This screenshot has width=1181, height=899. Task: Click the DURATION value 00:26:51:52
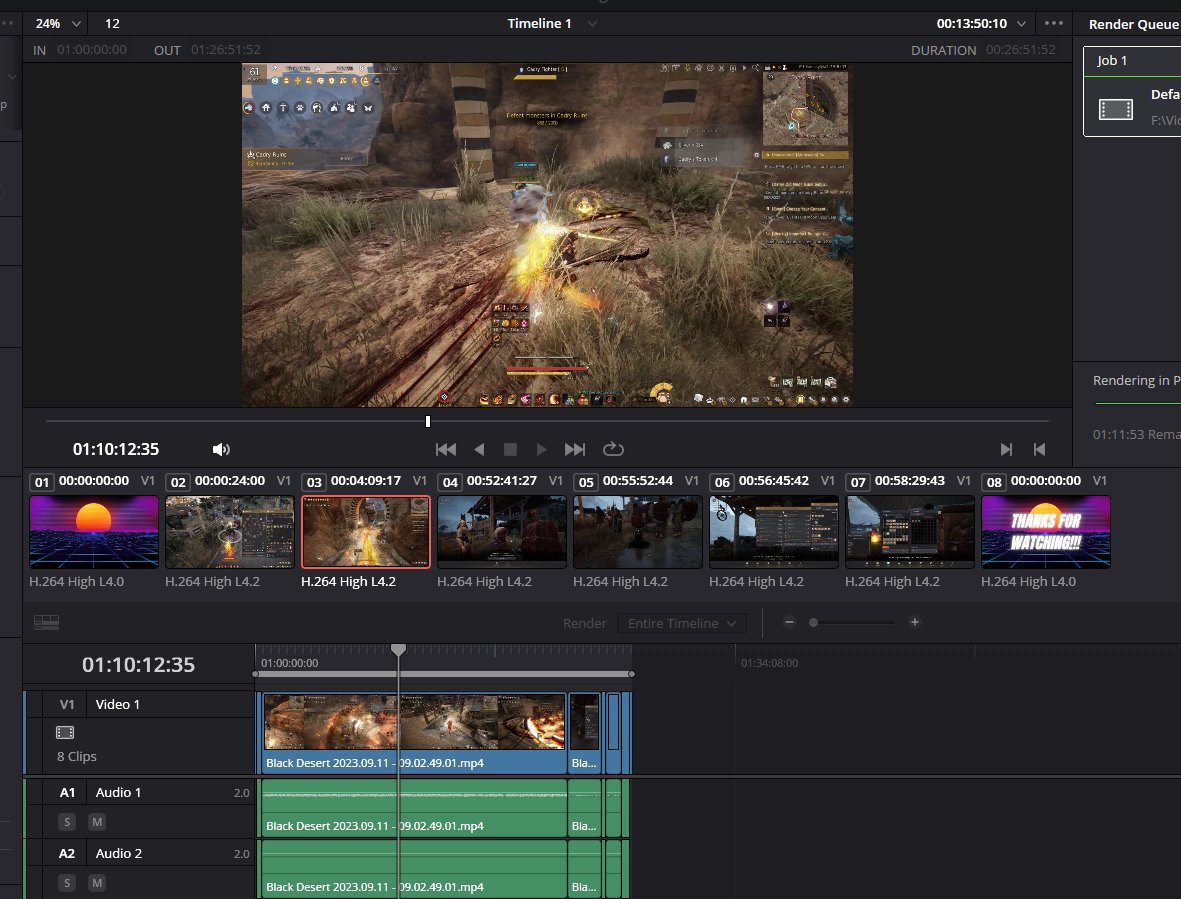coord(1021,50)
